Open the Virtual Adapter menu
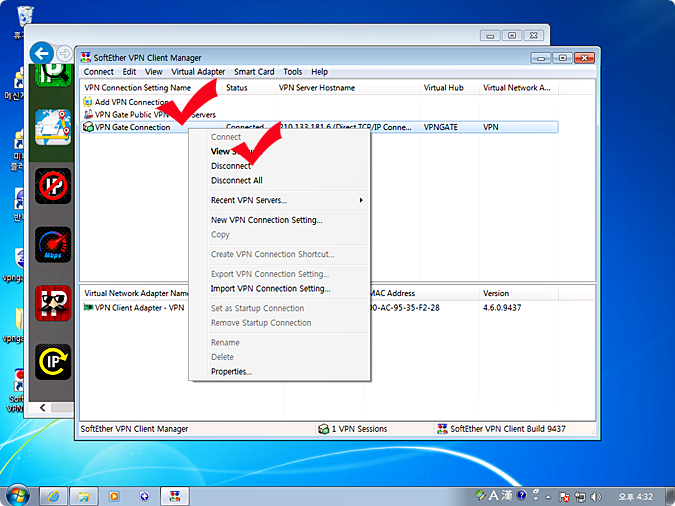 click(x=198, y=72)
